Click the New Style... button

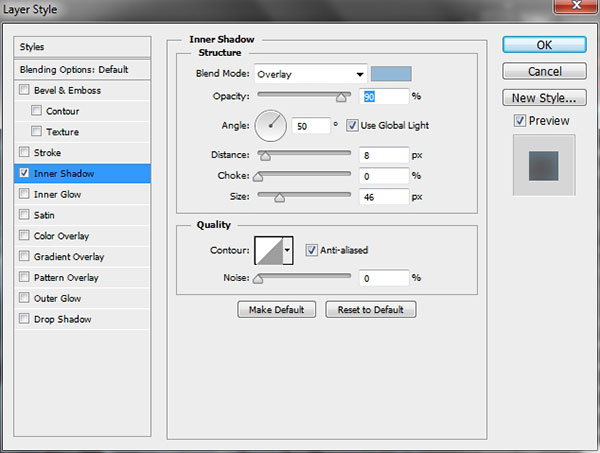(x=544, y=98)
